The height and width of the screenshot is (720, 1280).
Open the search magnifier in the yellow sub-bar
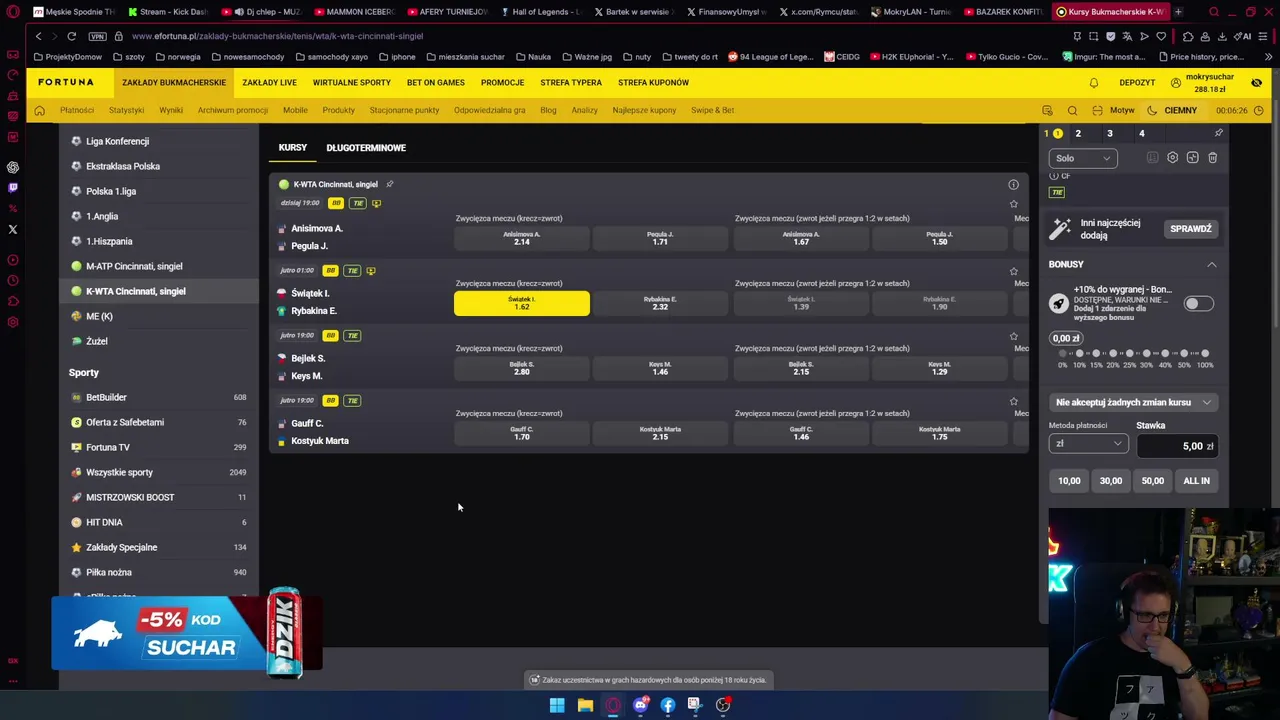point(1072,111)
